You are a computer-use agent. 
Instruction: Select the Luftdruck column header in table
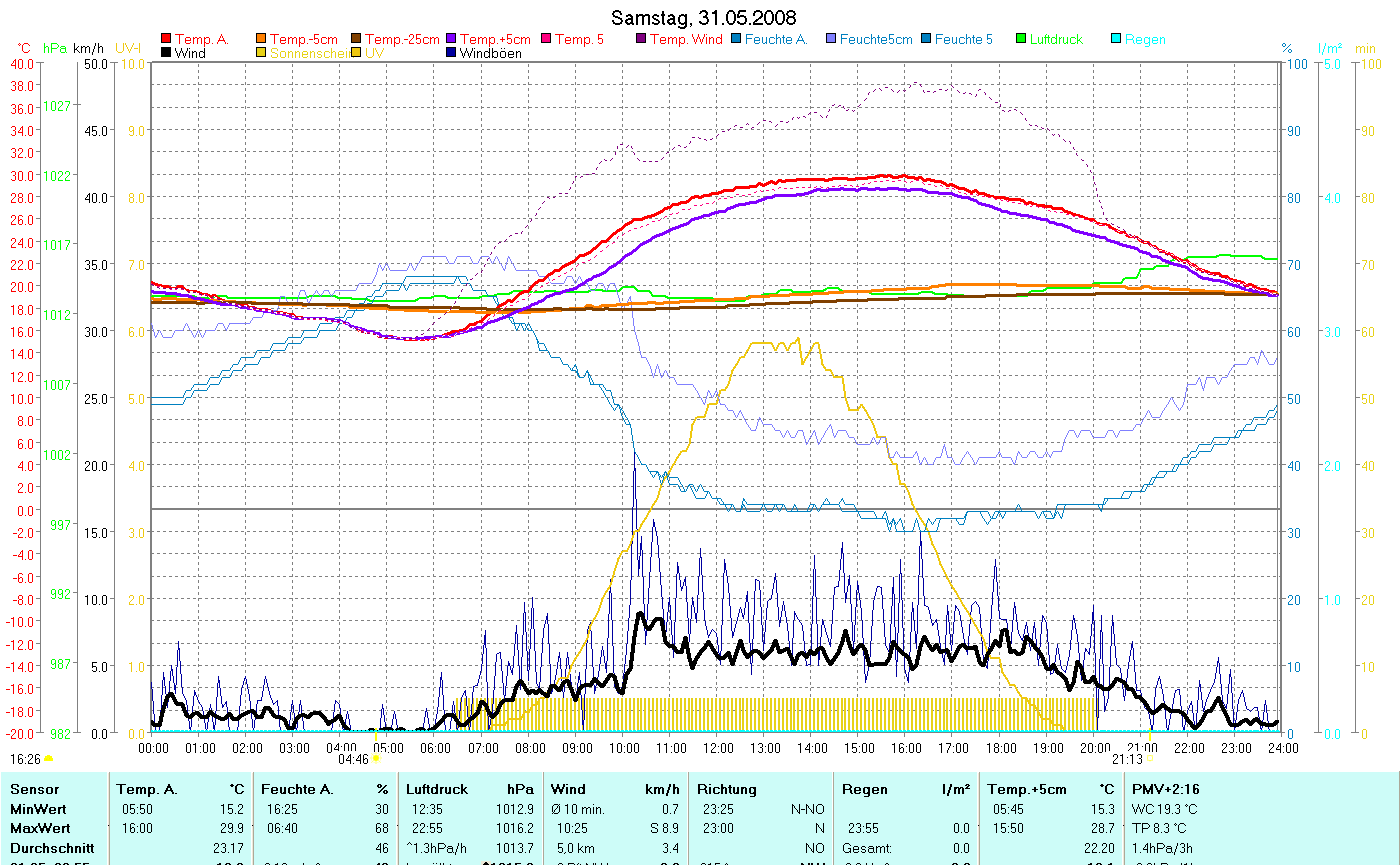click(x=436, y=789)
